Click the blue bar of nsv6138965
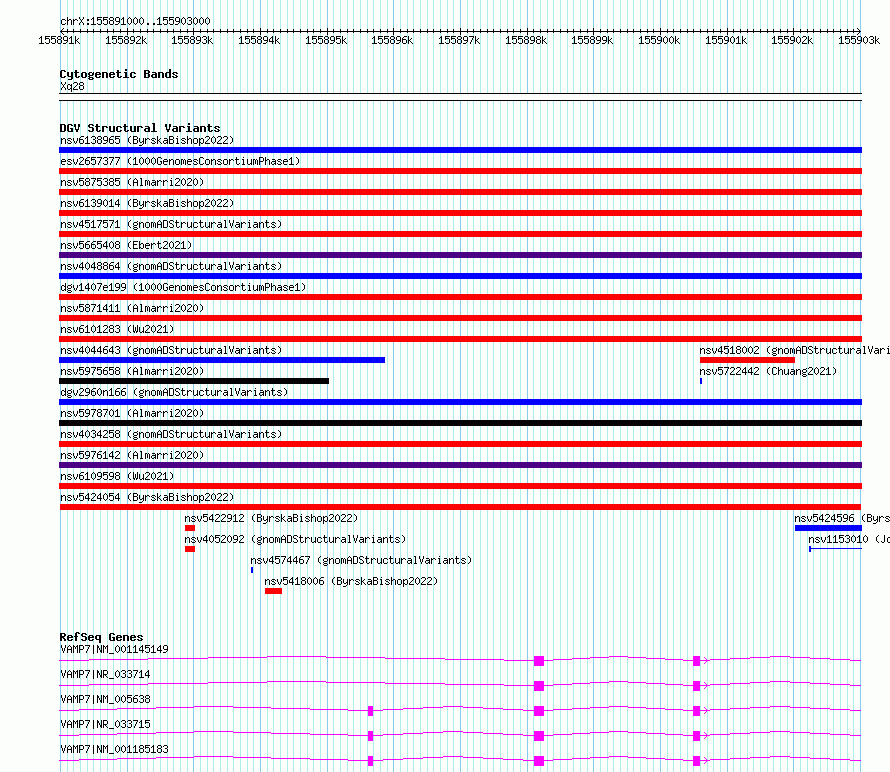Viewport: 890px width, 772px height. coord(460,150)
